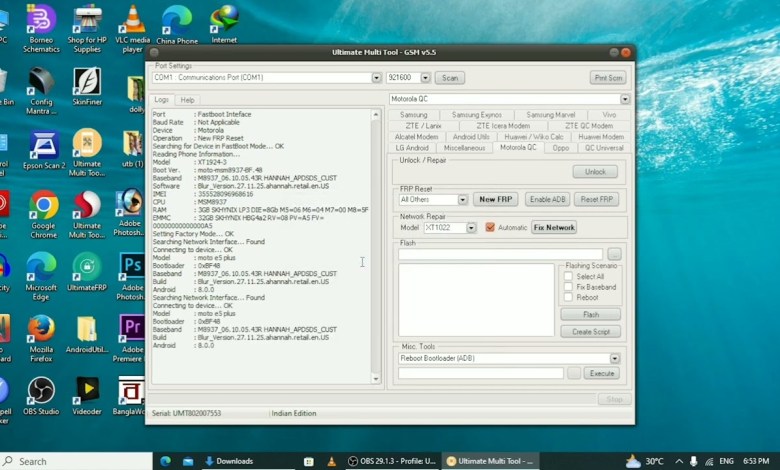Click the Flash button

pyautogui.click(x=590, y=314)
